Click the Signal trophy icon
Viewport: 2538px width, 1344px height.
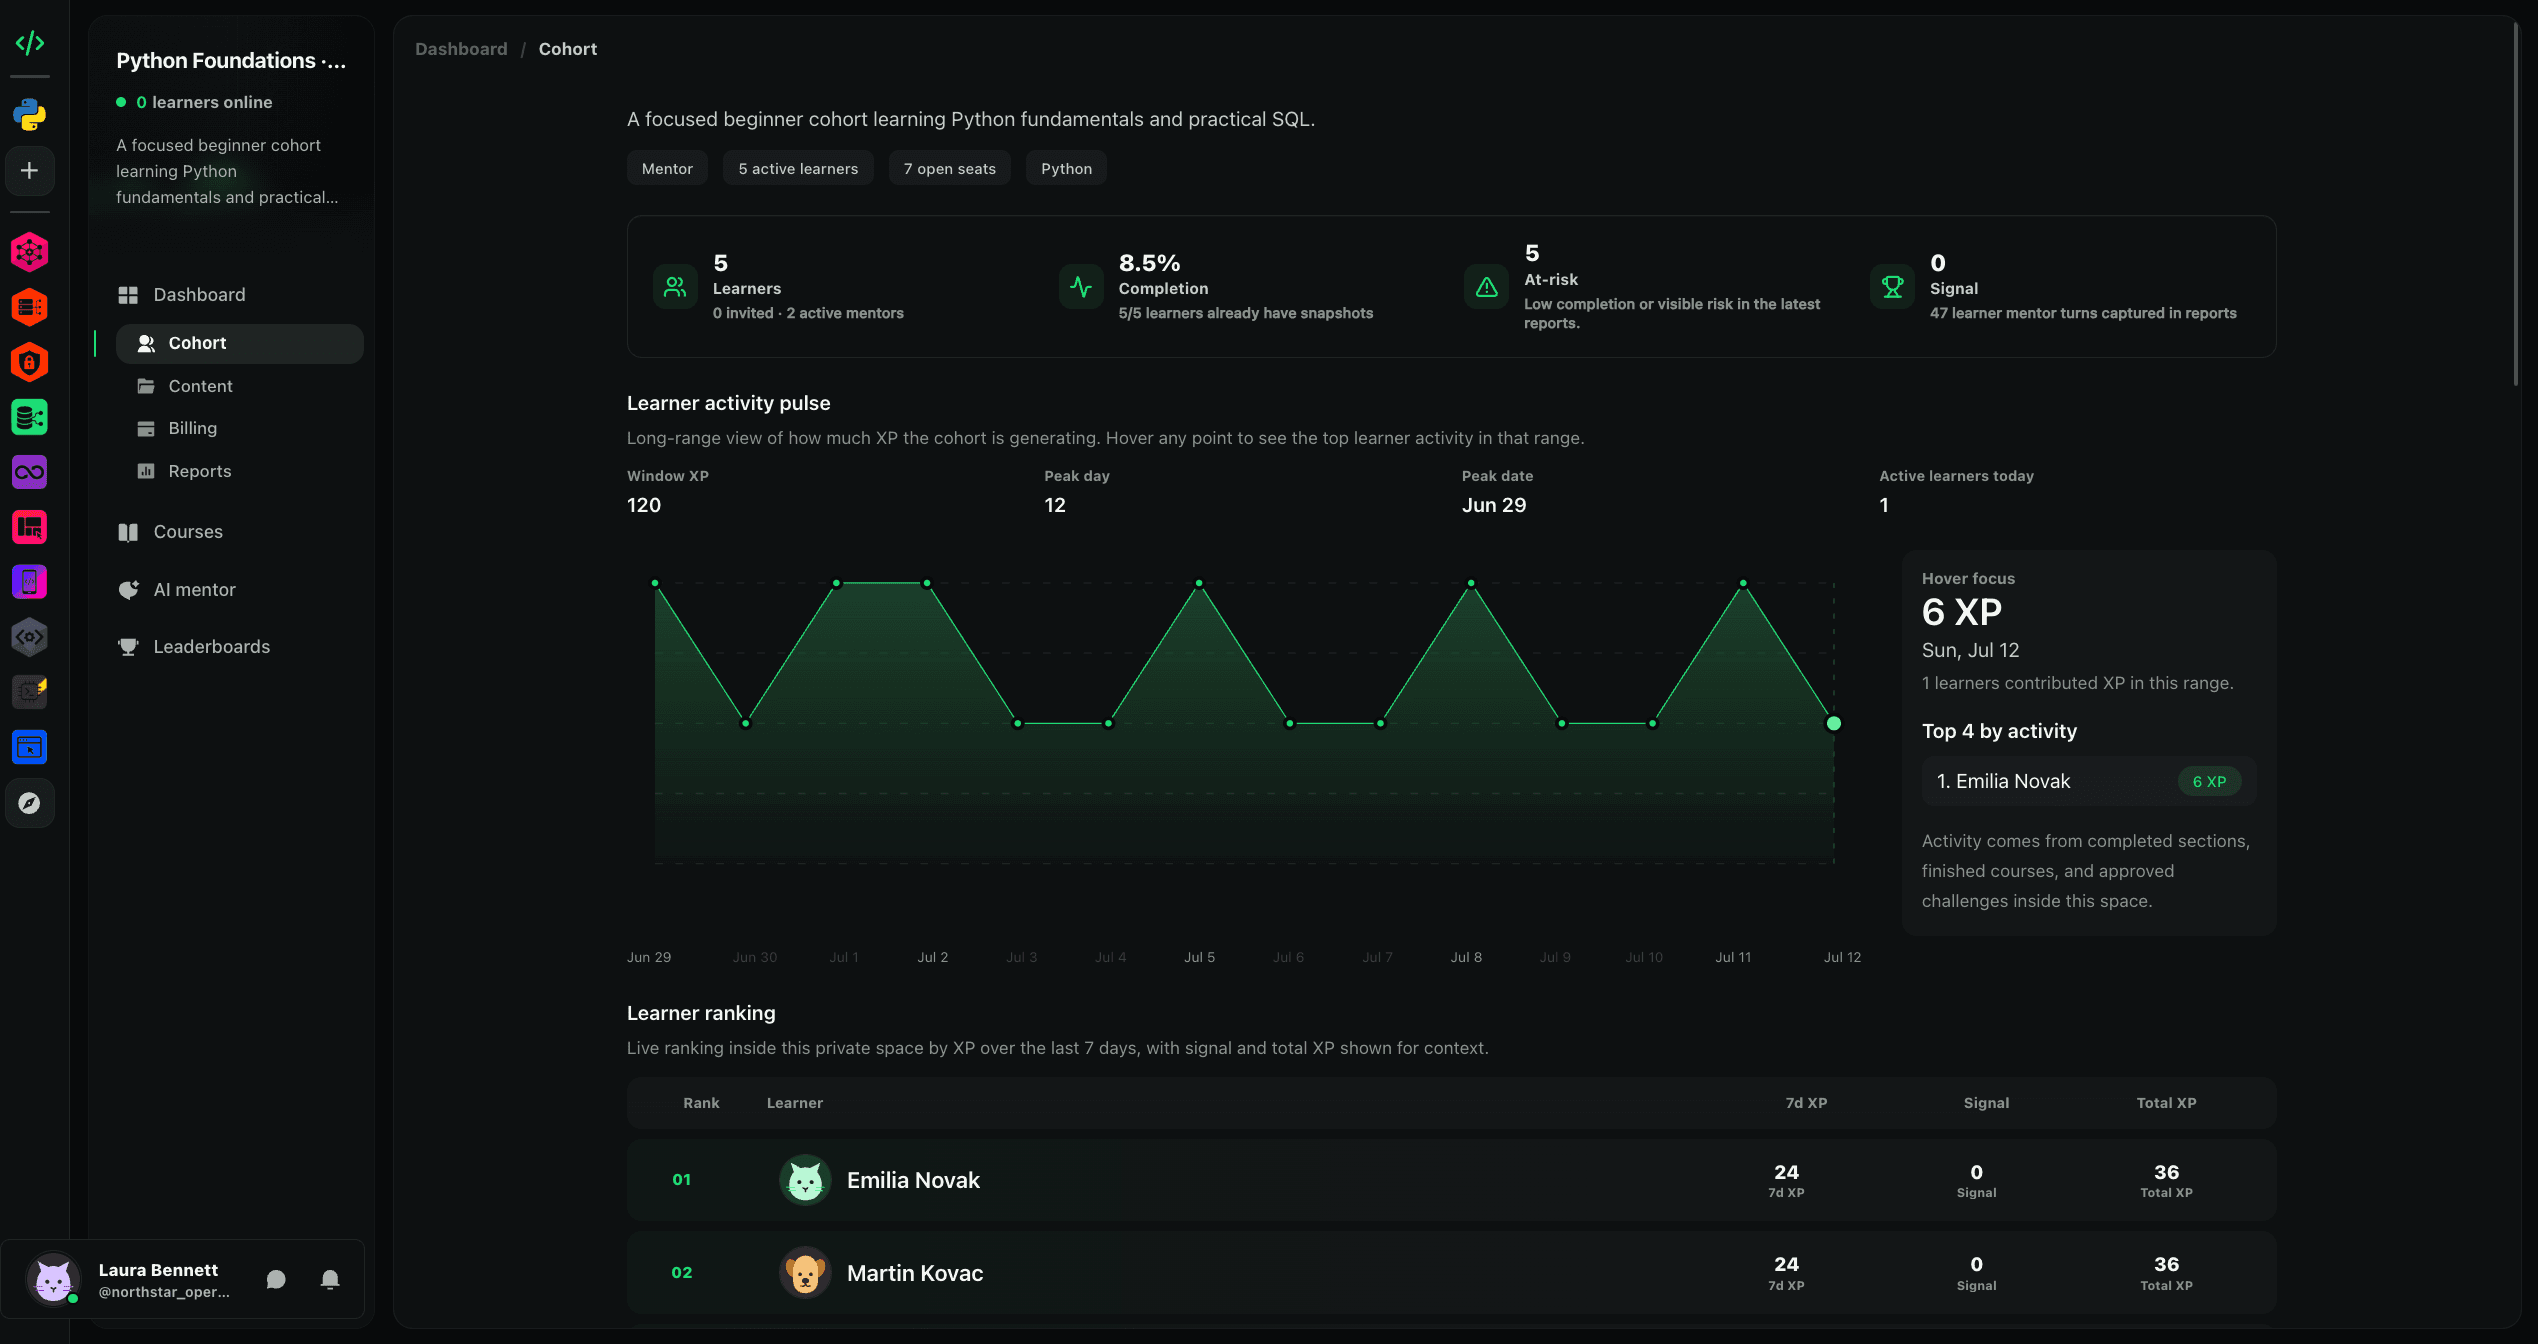pos(1893,287)
